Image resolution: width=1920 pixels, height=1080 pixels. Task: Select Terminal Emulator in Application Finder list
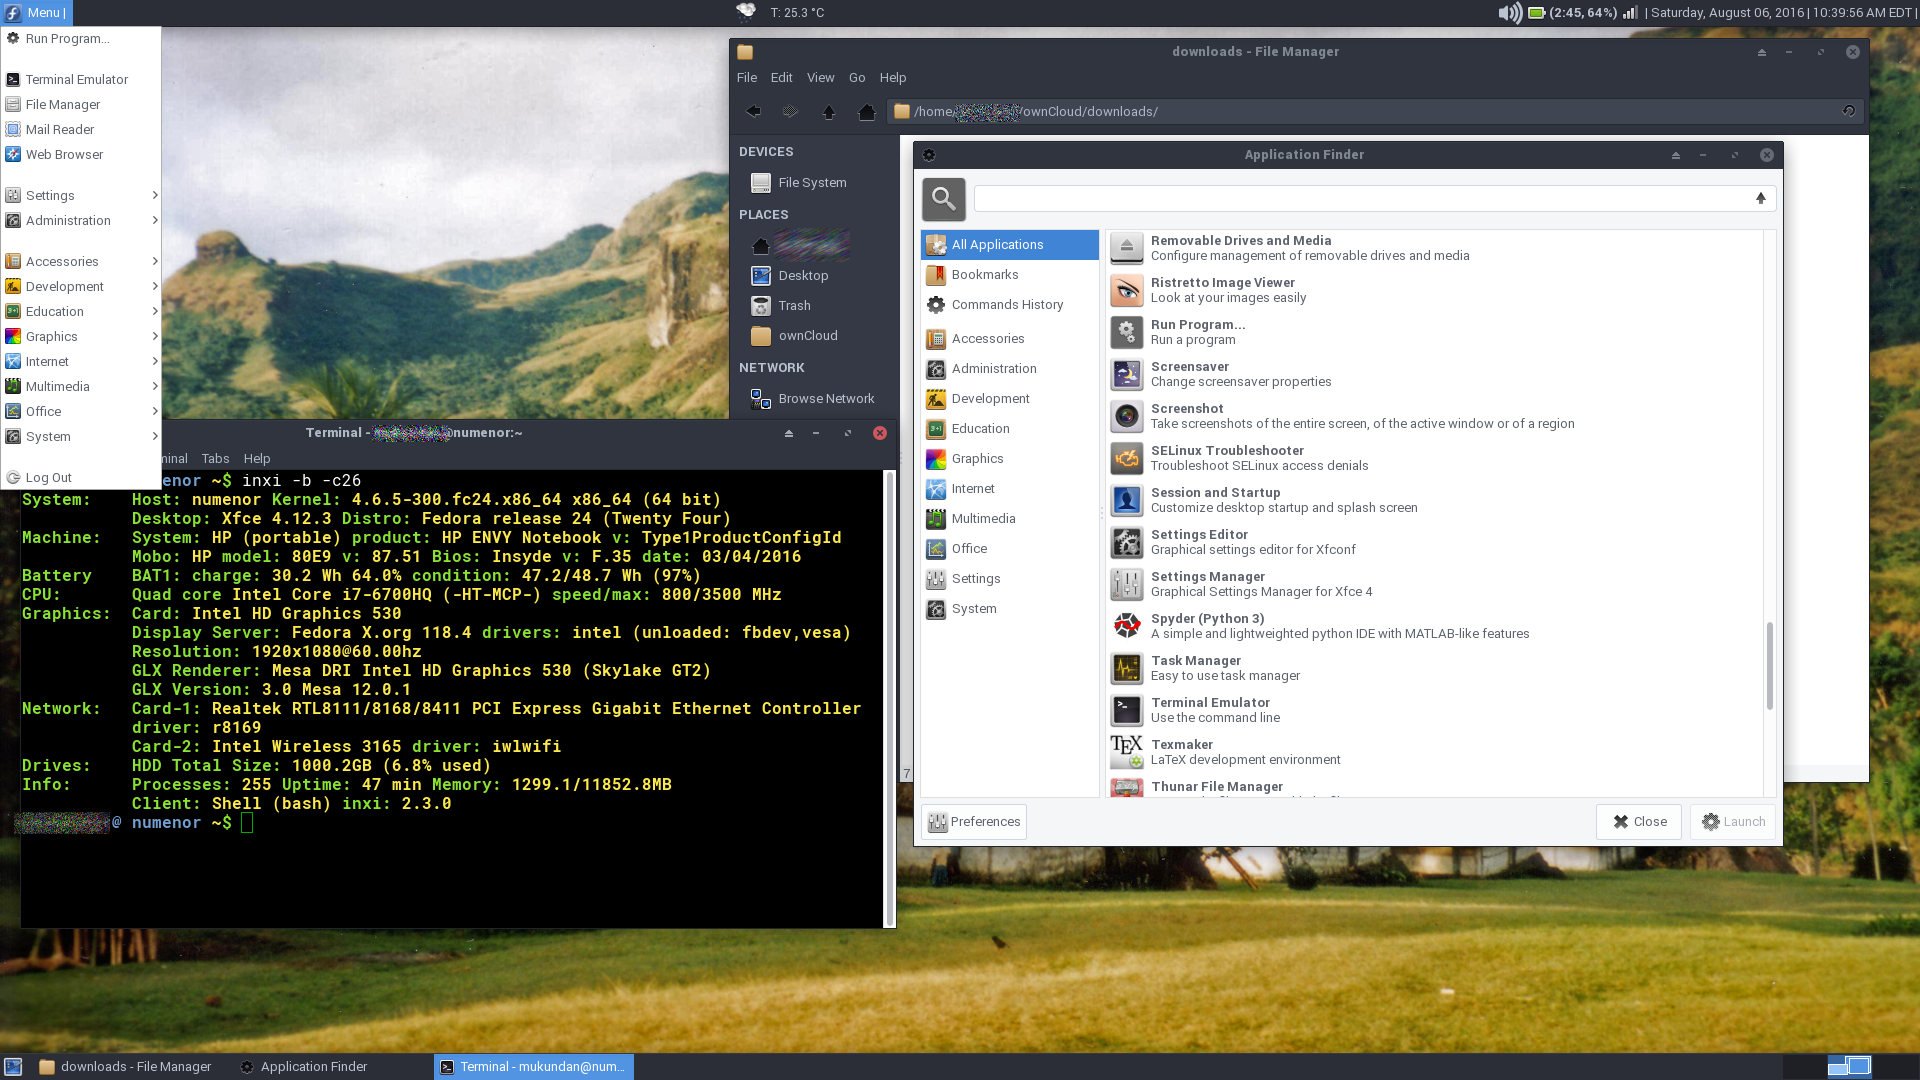[1435, 710]
